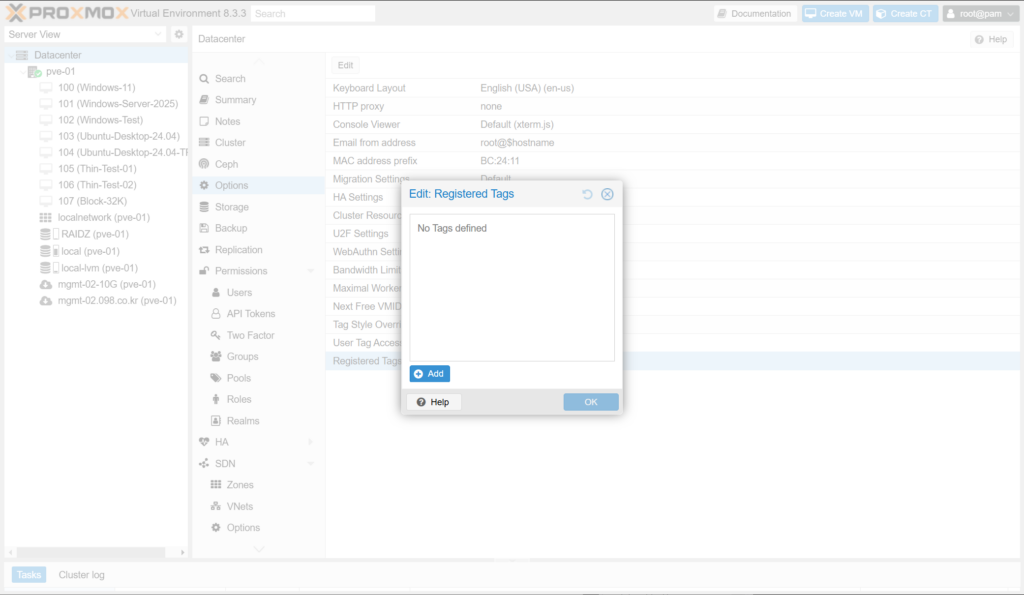Open Help from the dialog footer
The height and width of the screenshot is (595, 1024).
click(433, 402)
